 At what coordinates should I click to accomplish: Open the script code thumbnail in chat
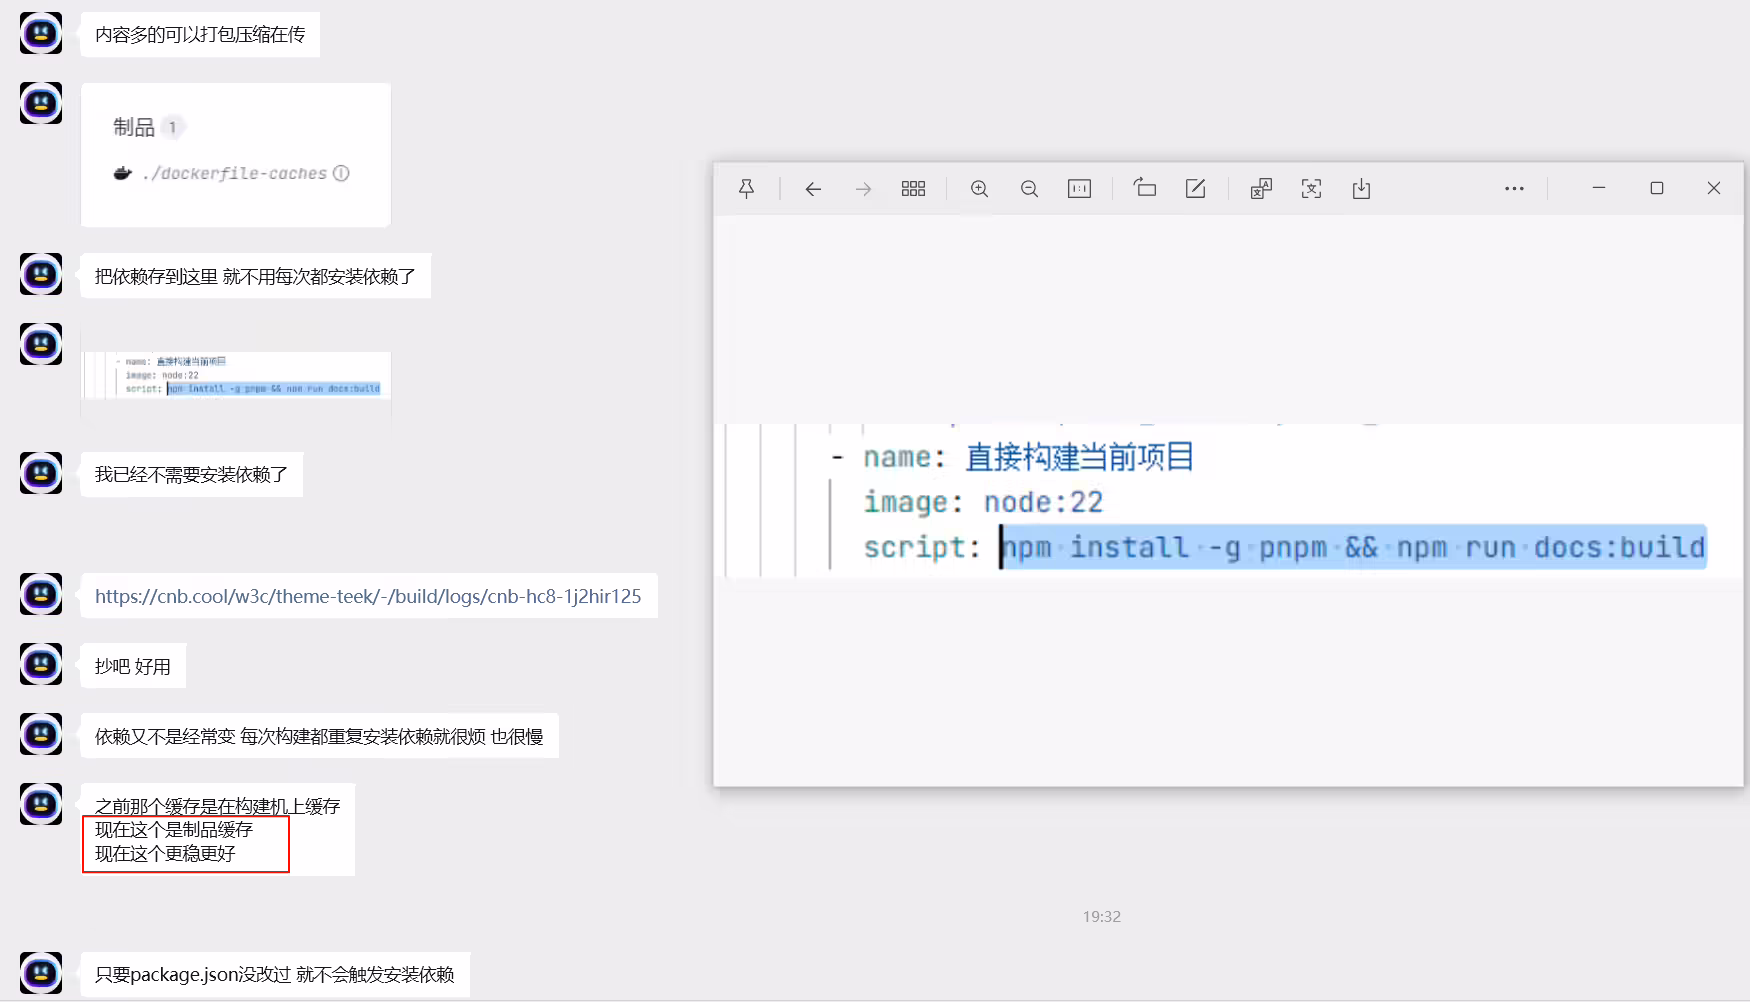[x=236, y=376]
